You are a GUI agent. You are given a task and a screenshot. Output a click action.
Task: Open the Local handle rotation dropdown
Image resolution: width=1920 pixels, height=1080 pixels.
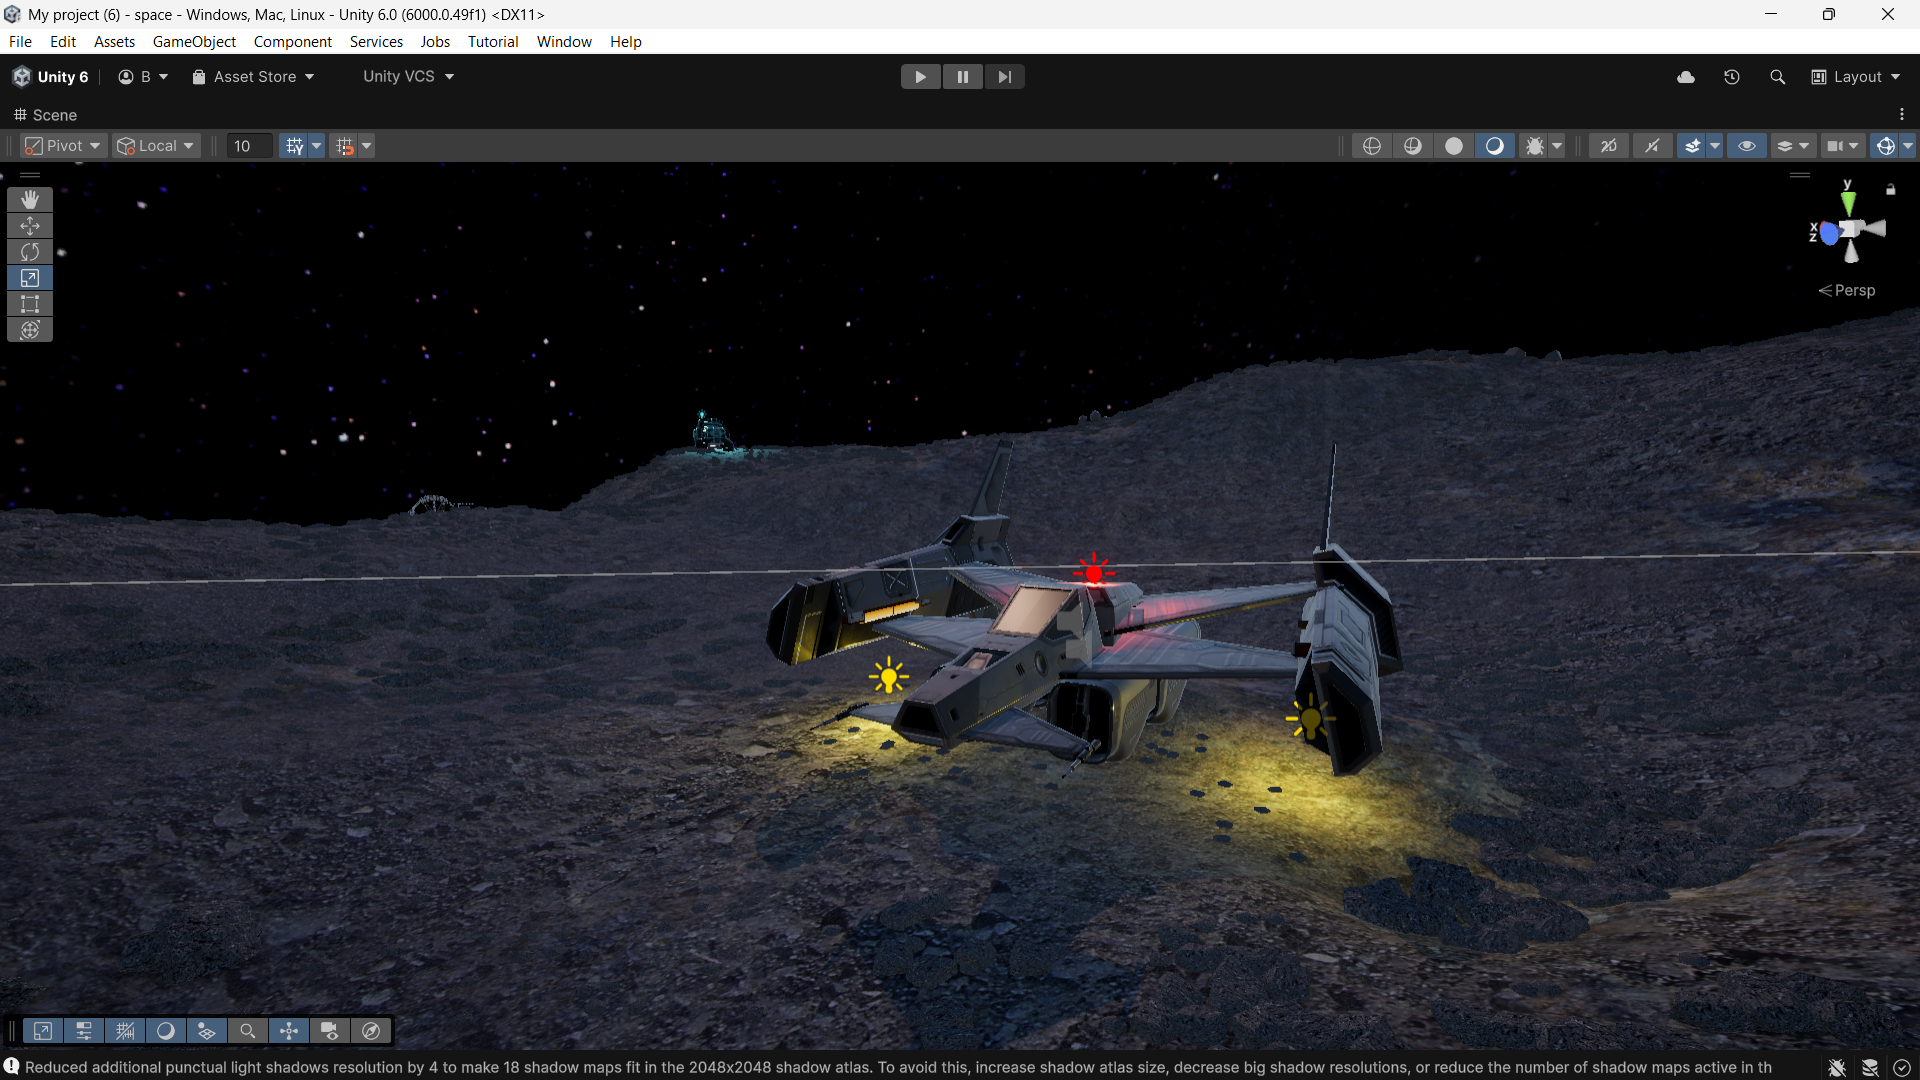156,146
